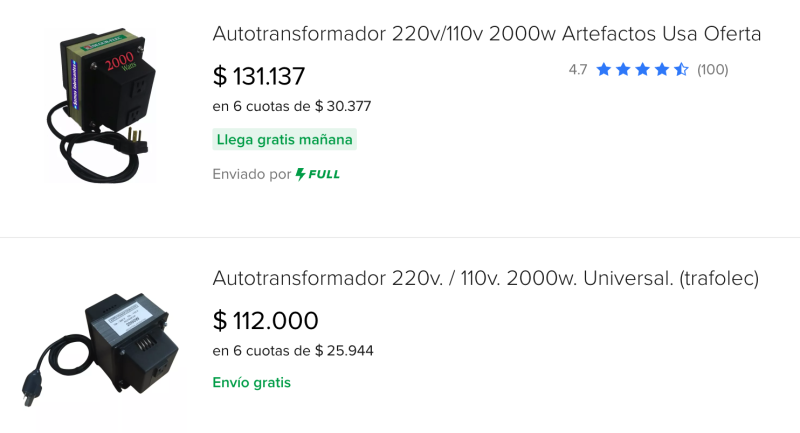Screen dimensions: 800x433
Task: Click the "Enviado por" text
Action: [251, 174]
